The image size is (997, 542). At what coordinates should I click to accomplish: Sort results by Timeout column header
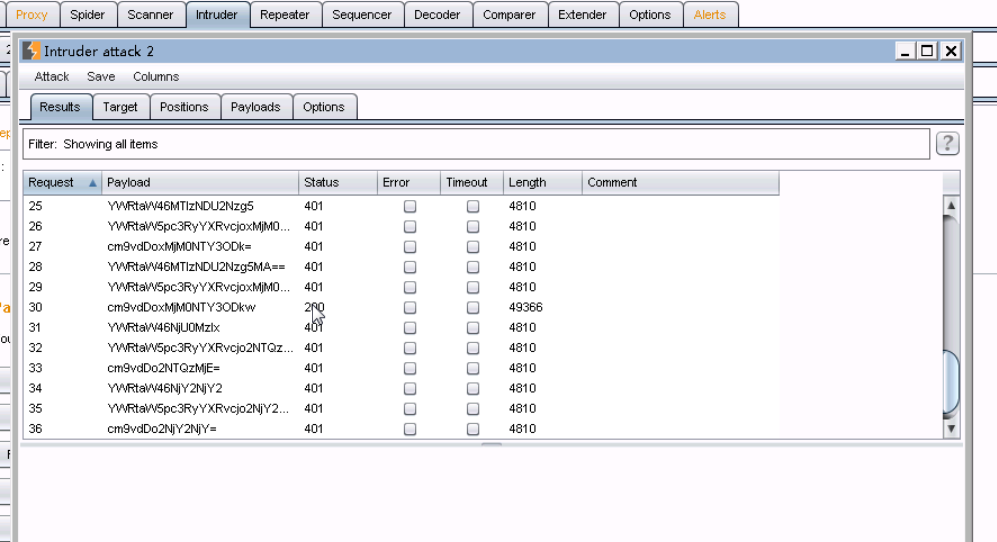tap(472, 183)
